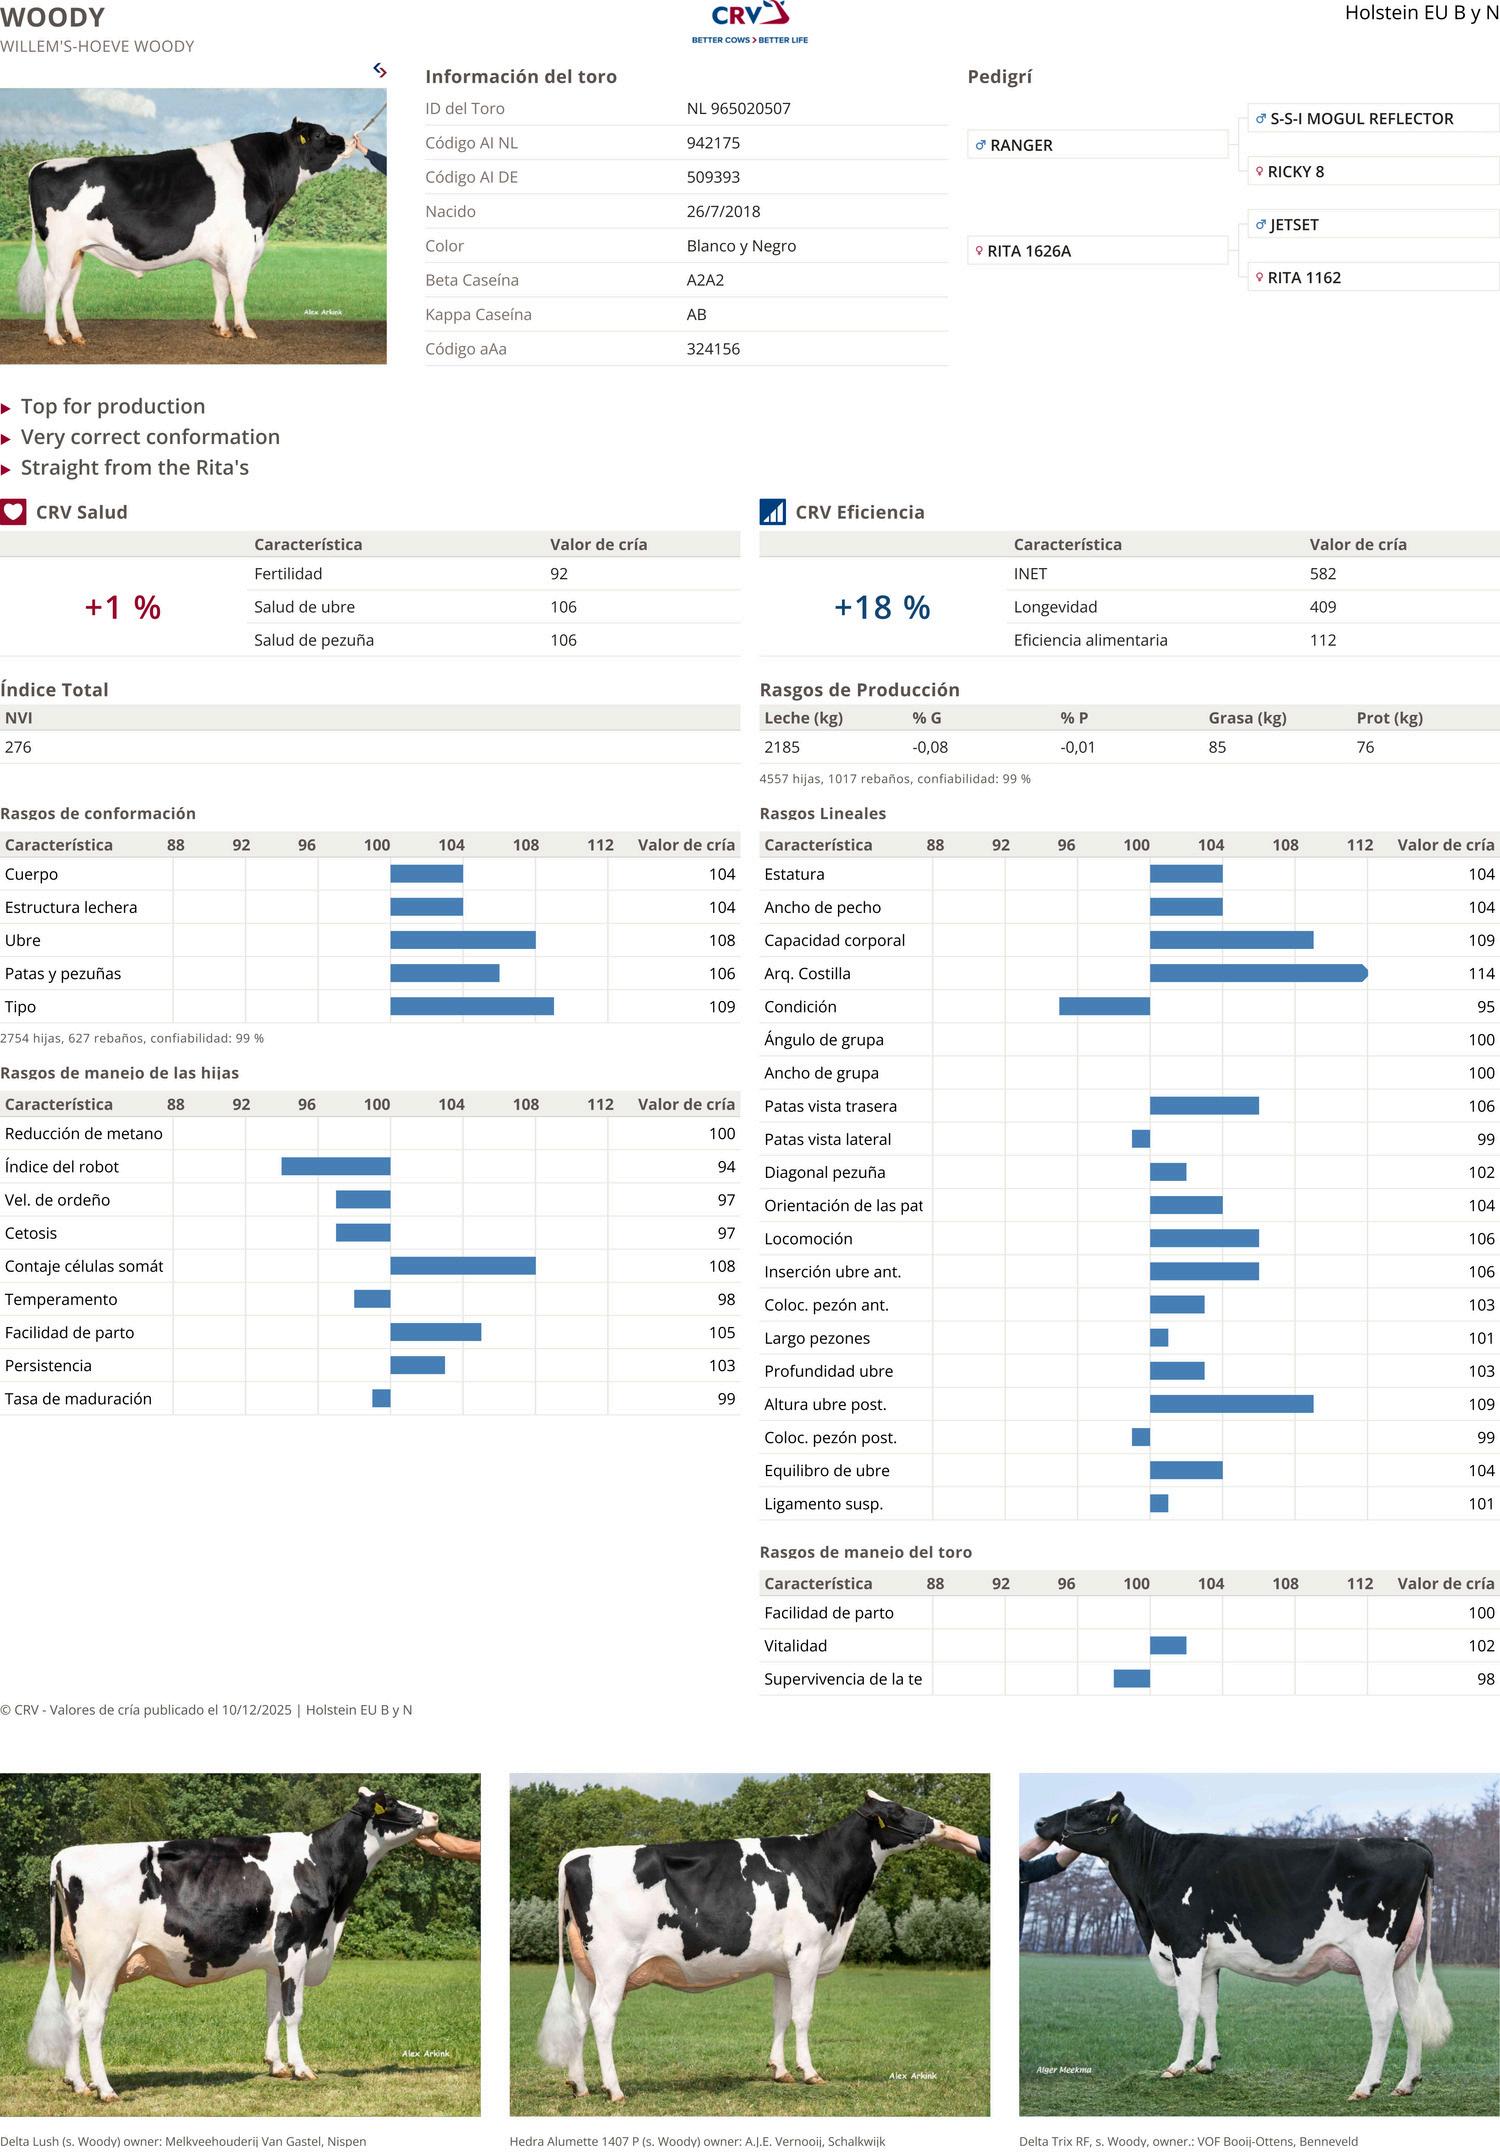Click the WOODY title heading
1500x2153 pixels.
tap(53, 18)
